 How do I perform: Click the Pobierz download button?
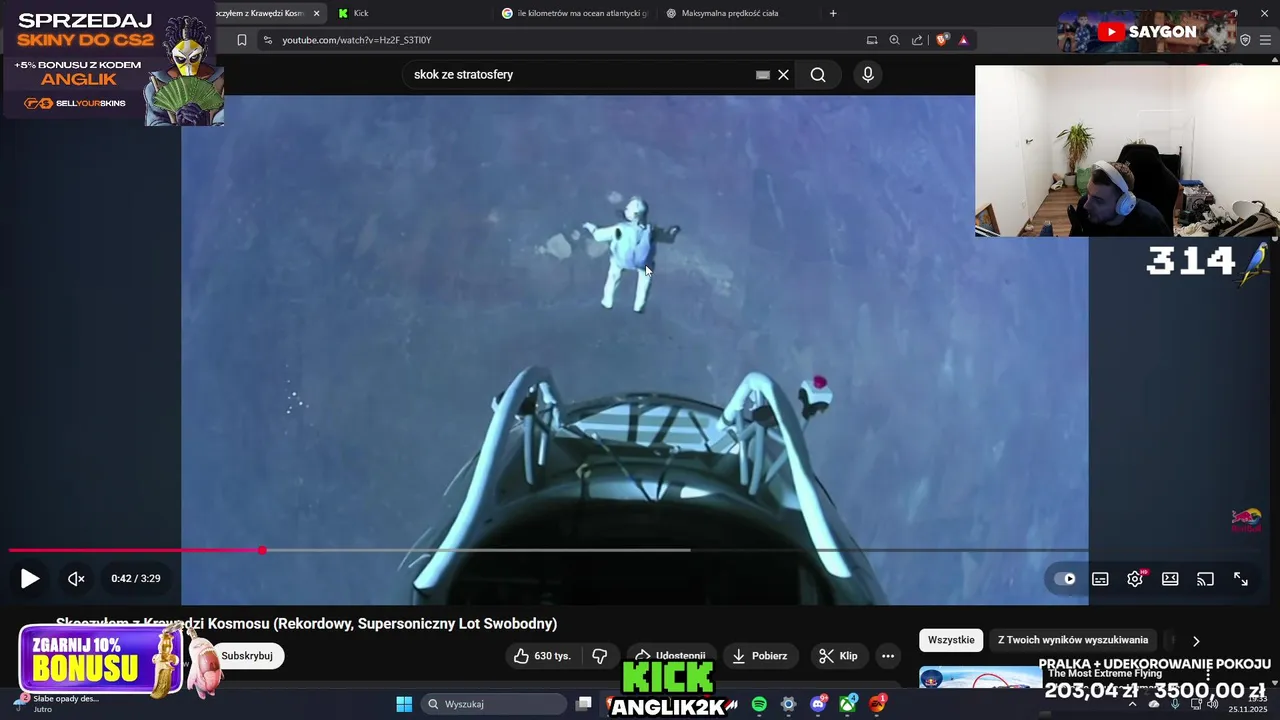[759, 656]
